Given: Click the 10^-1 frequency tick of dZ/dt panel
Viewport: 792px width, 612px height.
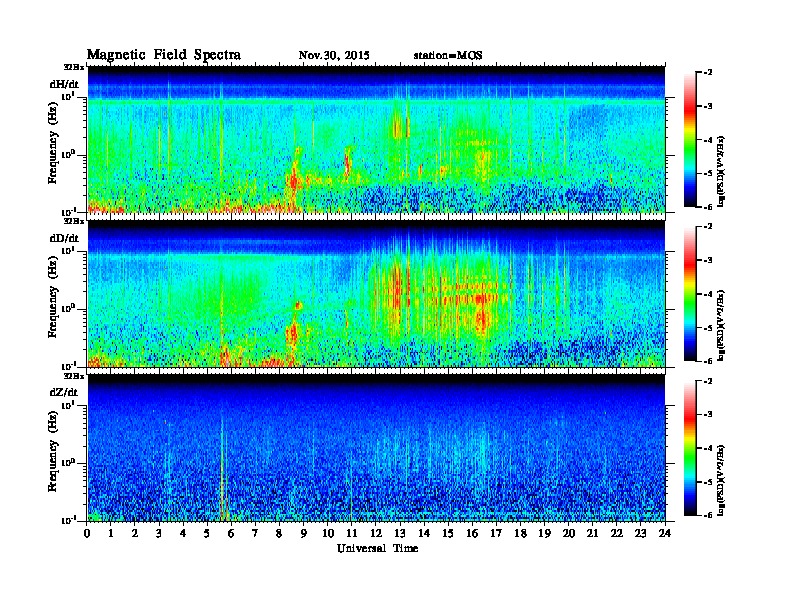Looking at the screenshot, I should 68,520.
